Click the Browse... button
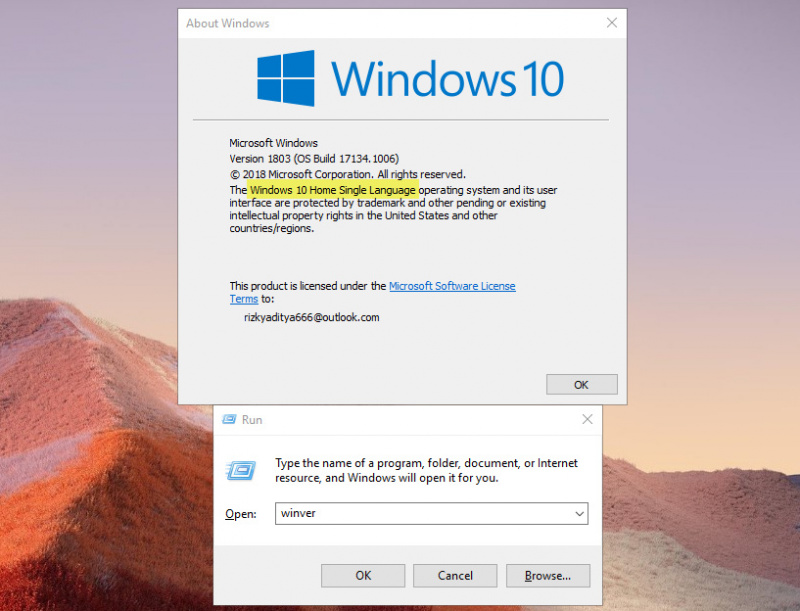The width and height of the screenshot is (800, 611). pyautogui.click(x=548, y=575)
